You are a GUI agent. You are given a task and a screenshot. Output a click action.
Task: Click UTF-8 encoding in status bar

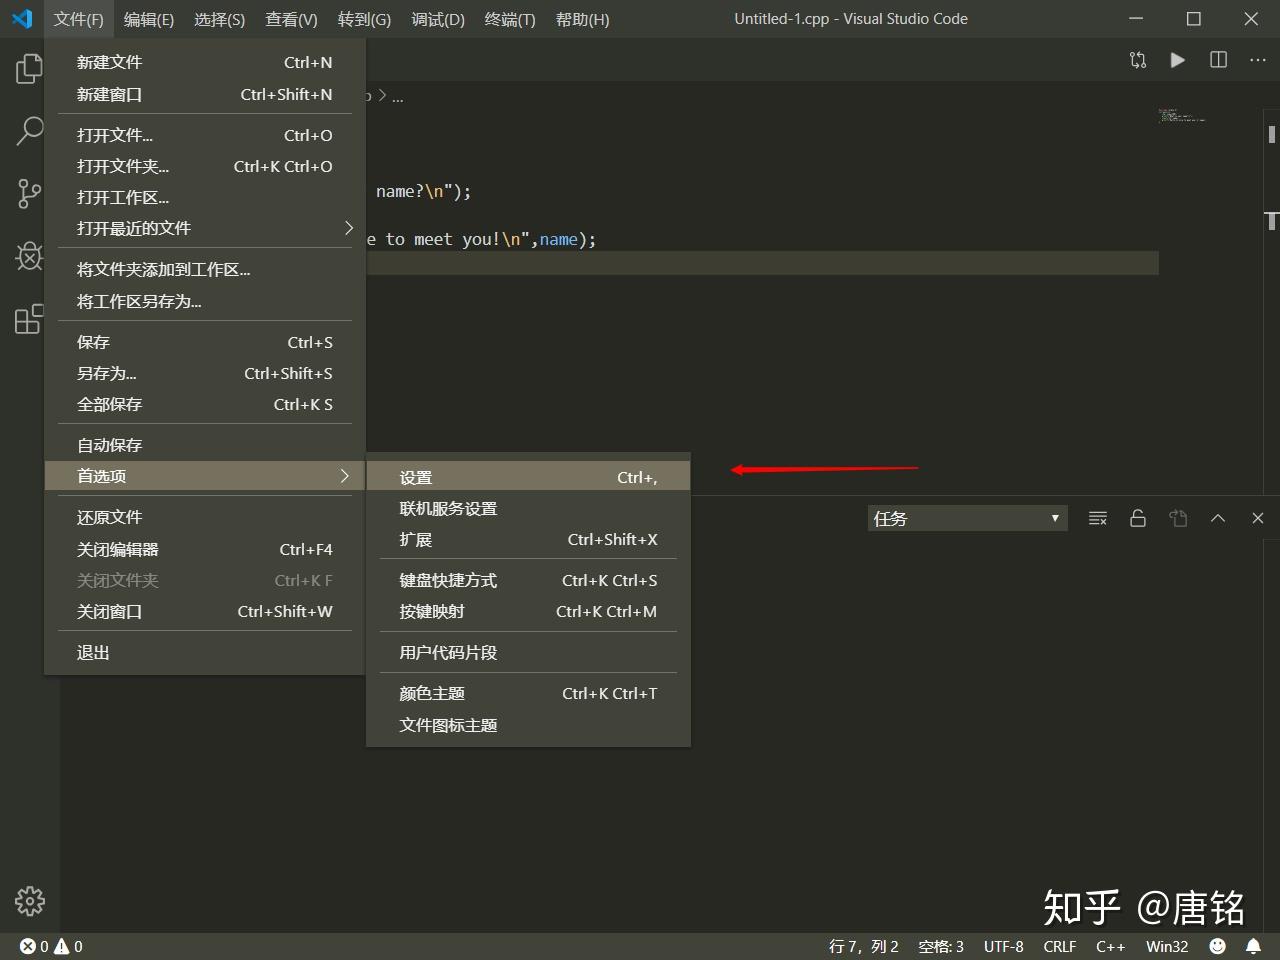[x=1003, y=946]
